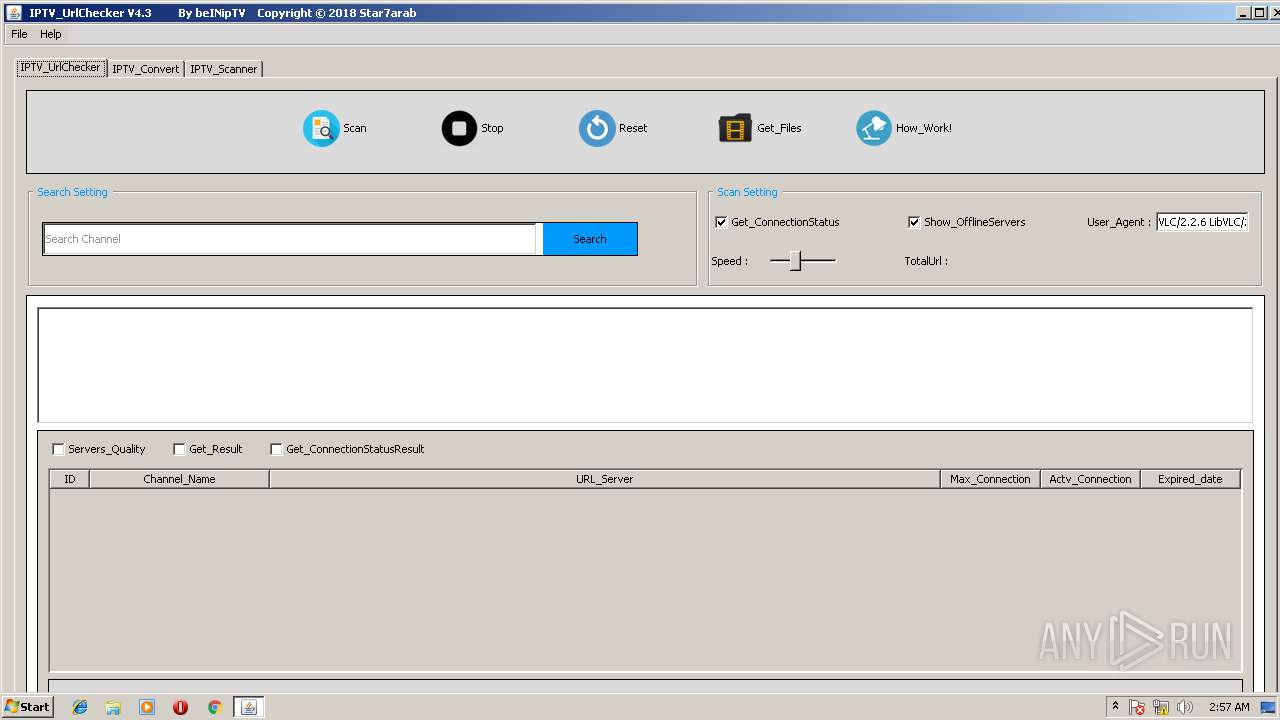The height and width of the screenshot is (720, 1280).
Task: Open the red Opera taskbar icon
Action: 180,707
